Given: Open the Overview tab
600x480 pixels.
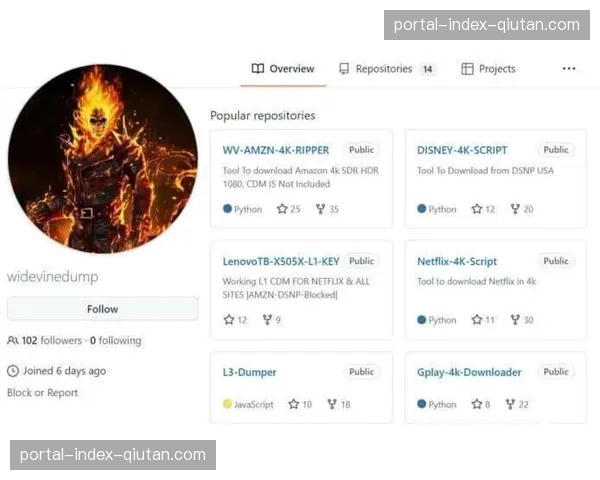Looking at the screenshot, I should click(283, 69).
